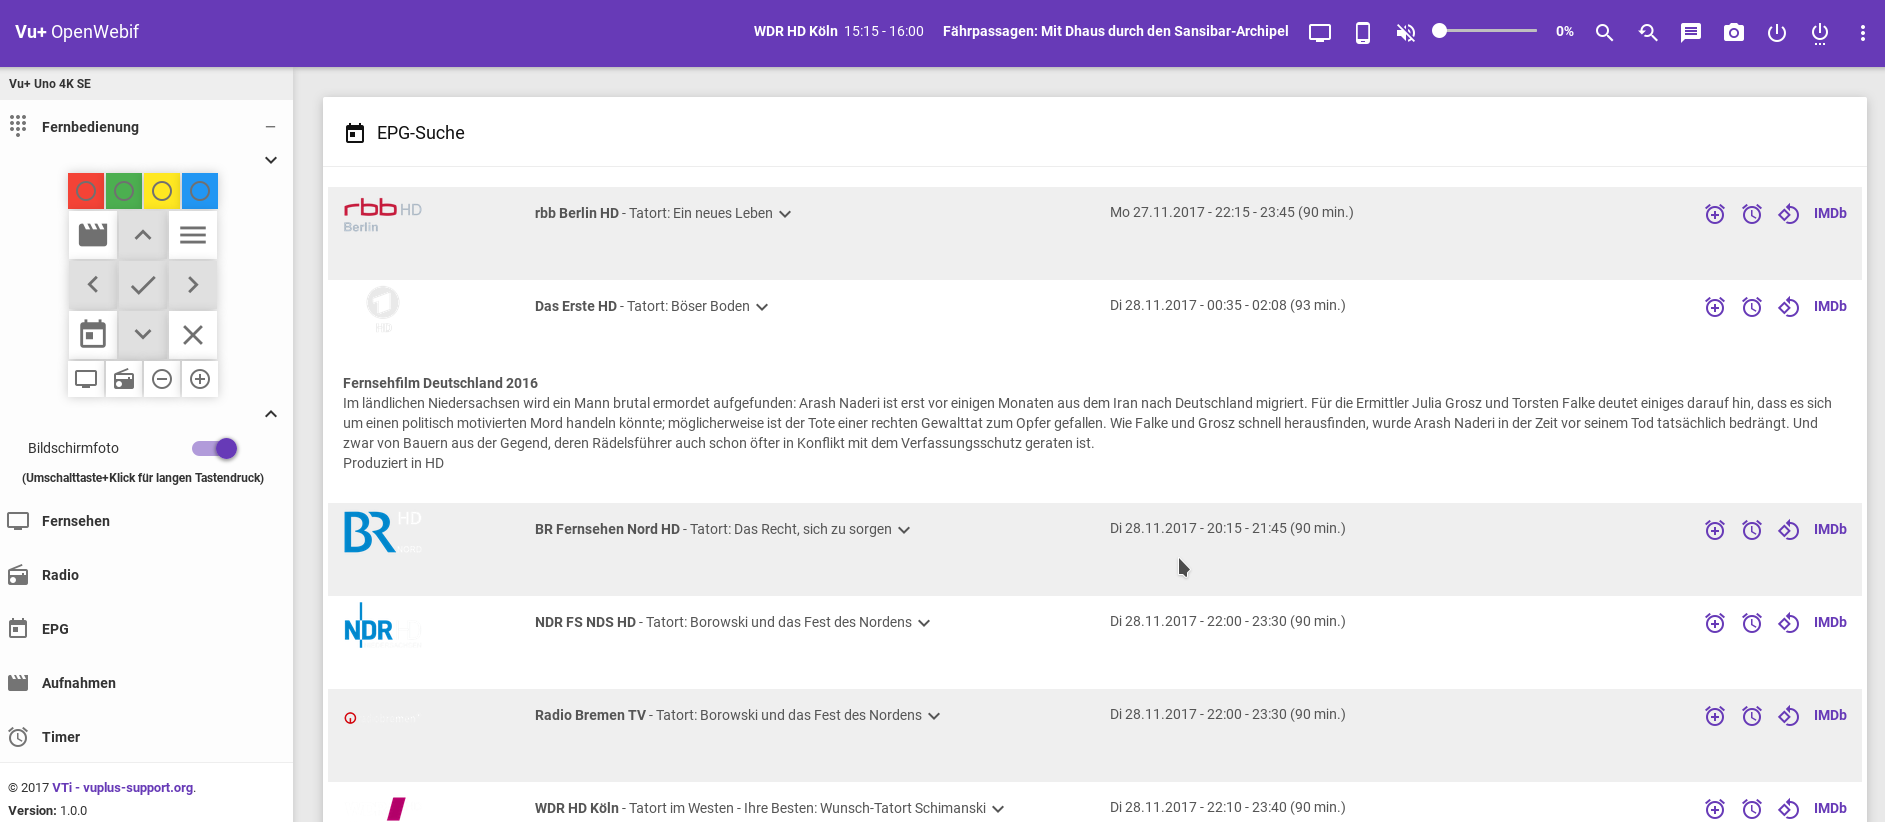Click the remote up arrow
Screen dimensions: 1885x822
click(143, 235)
